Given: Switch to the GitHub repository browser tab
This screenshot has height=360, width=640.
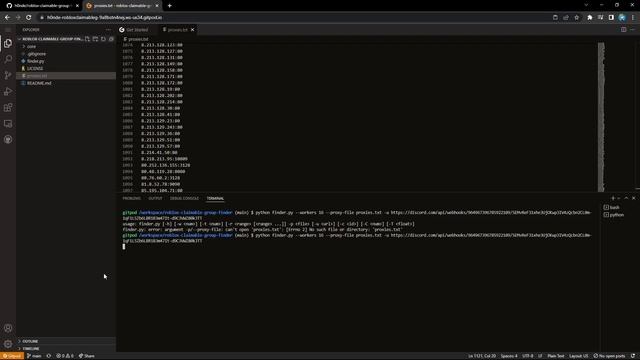Looking at the screenshot, I should point(42,6).
